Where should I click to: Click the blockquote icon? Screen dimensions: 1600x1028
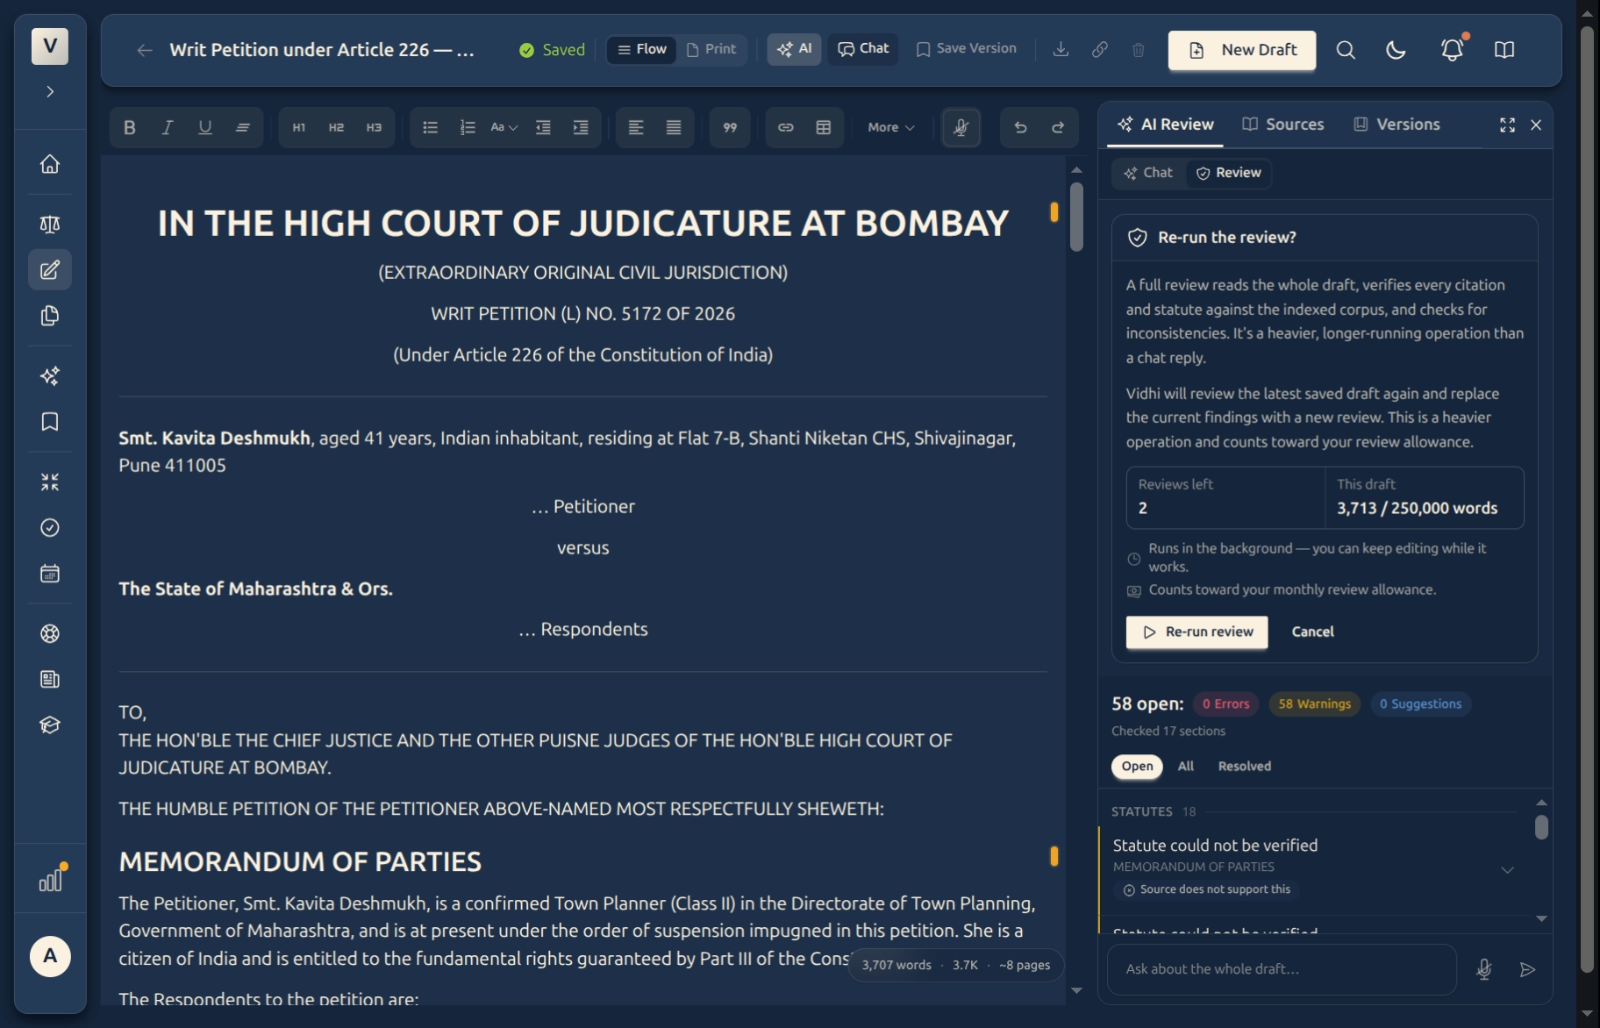(x=730, y=127)
